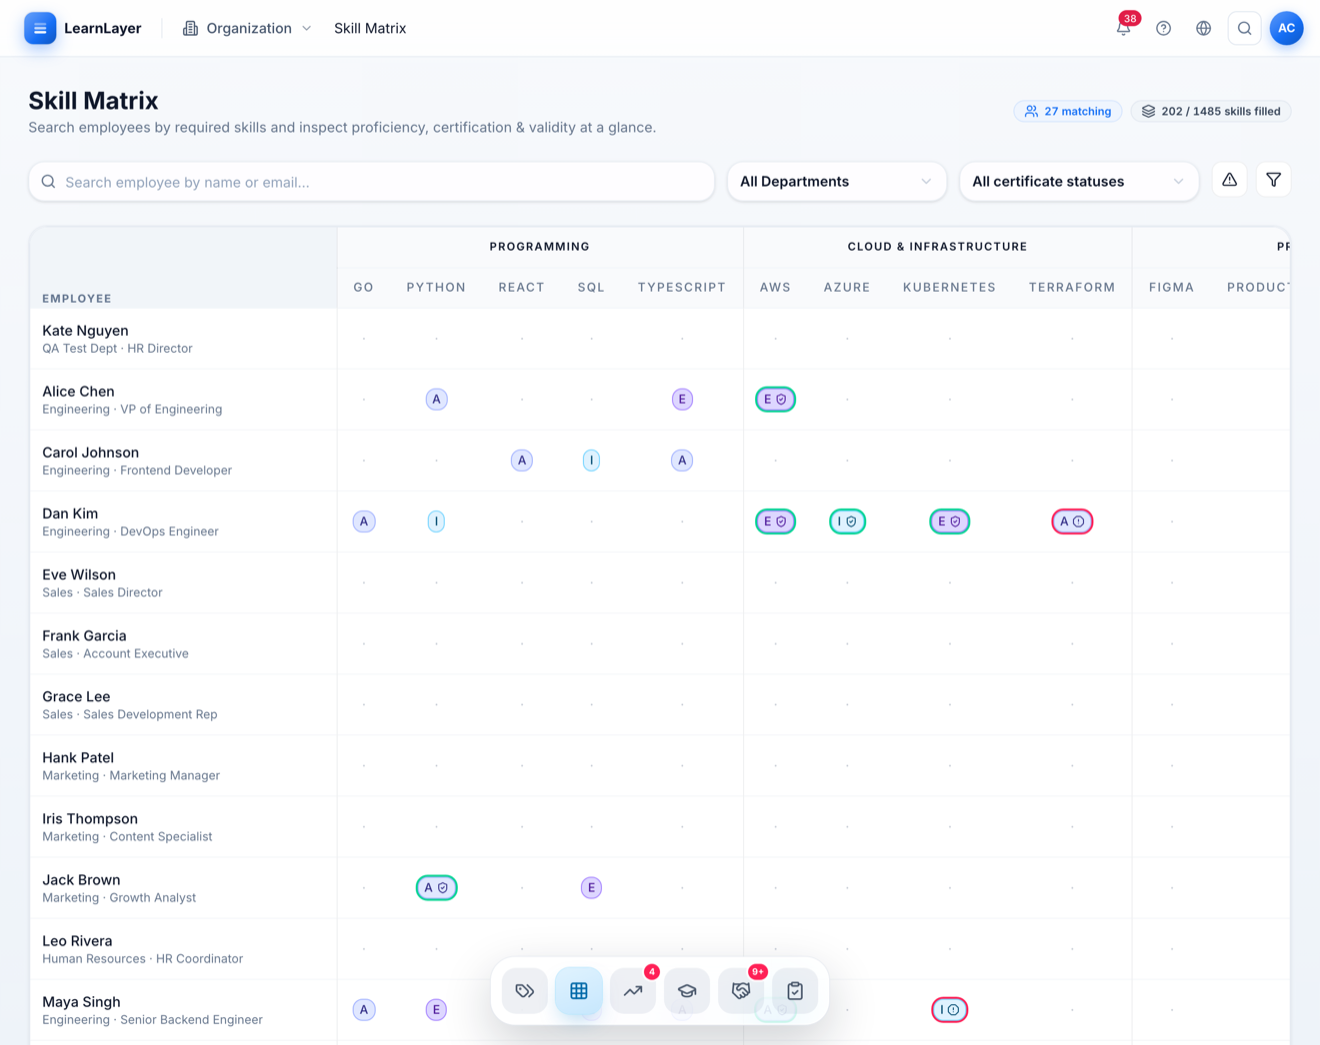The image size is (1320, 1045).
Task: Click Maya Singh's Go A badge
Action: coord(364,1009)
